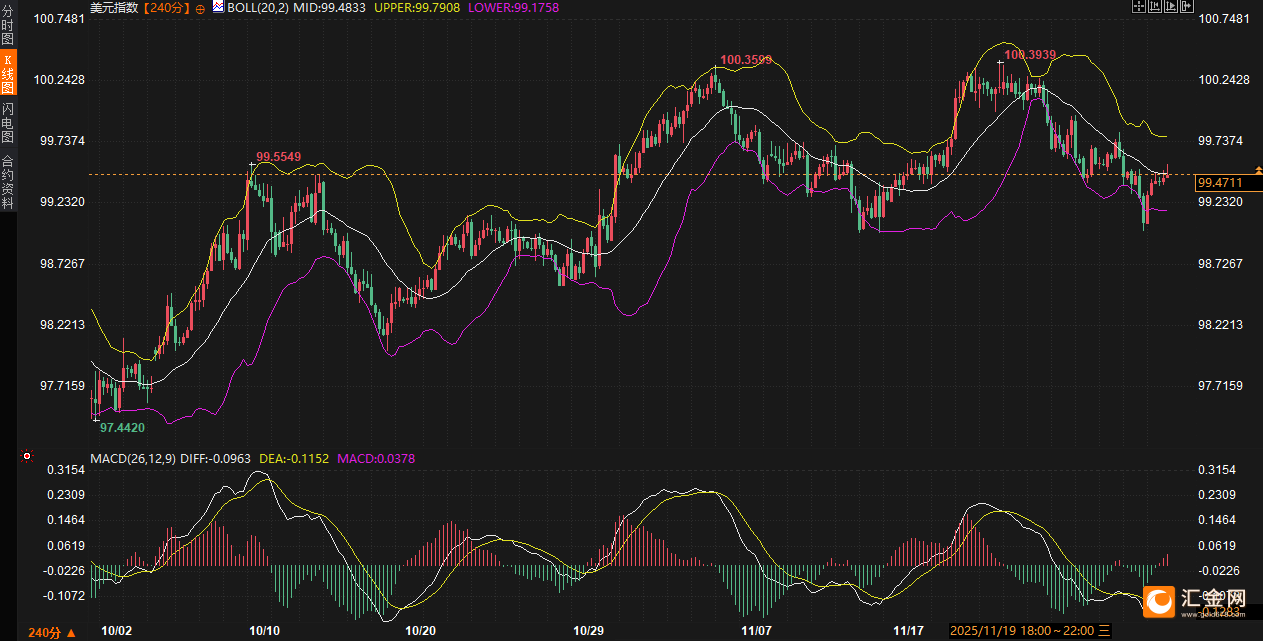Click the current price tag 99.4711

[x=1220, y=183]
